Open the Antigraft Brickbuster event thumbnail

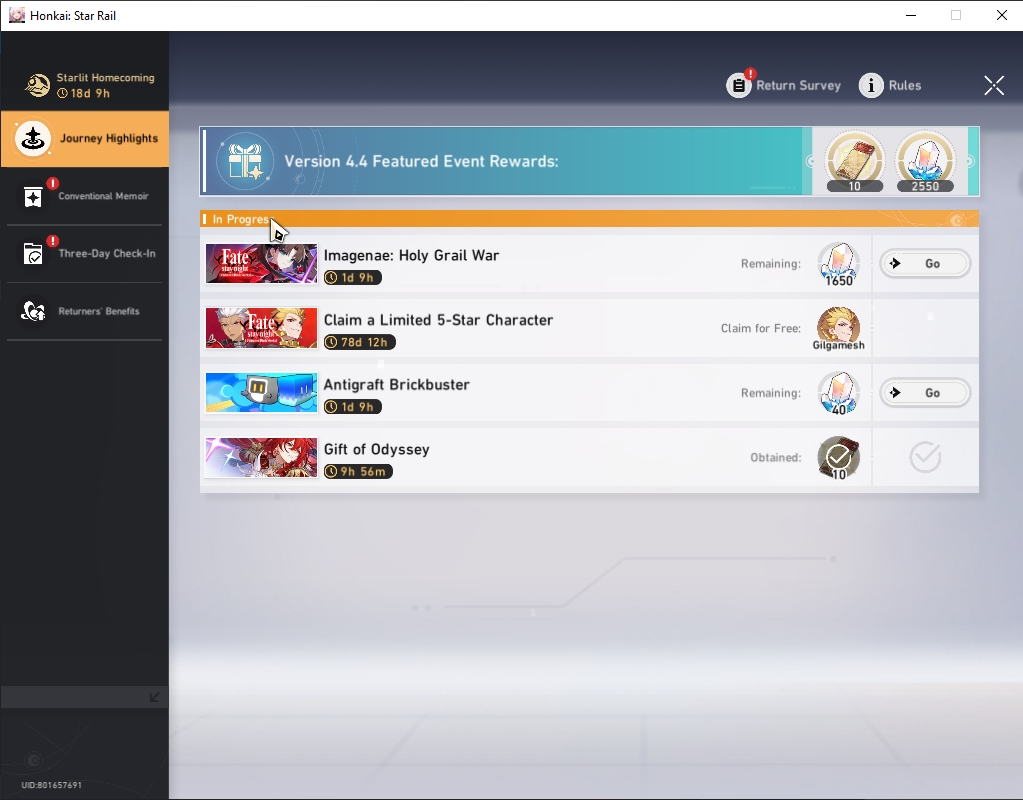coord(261,393)
